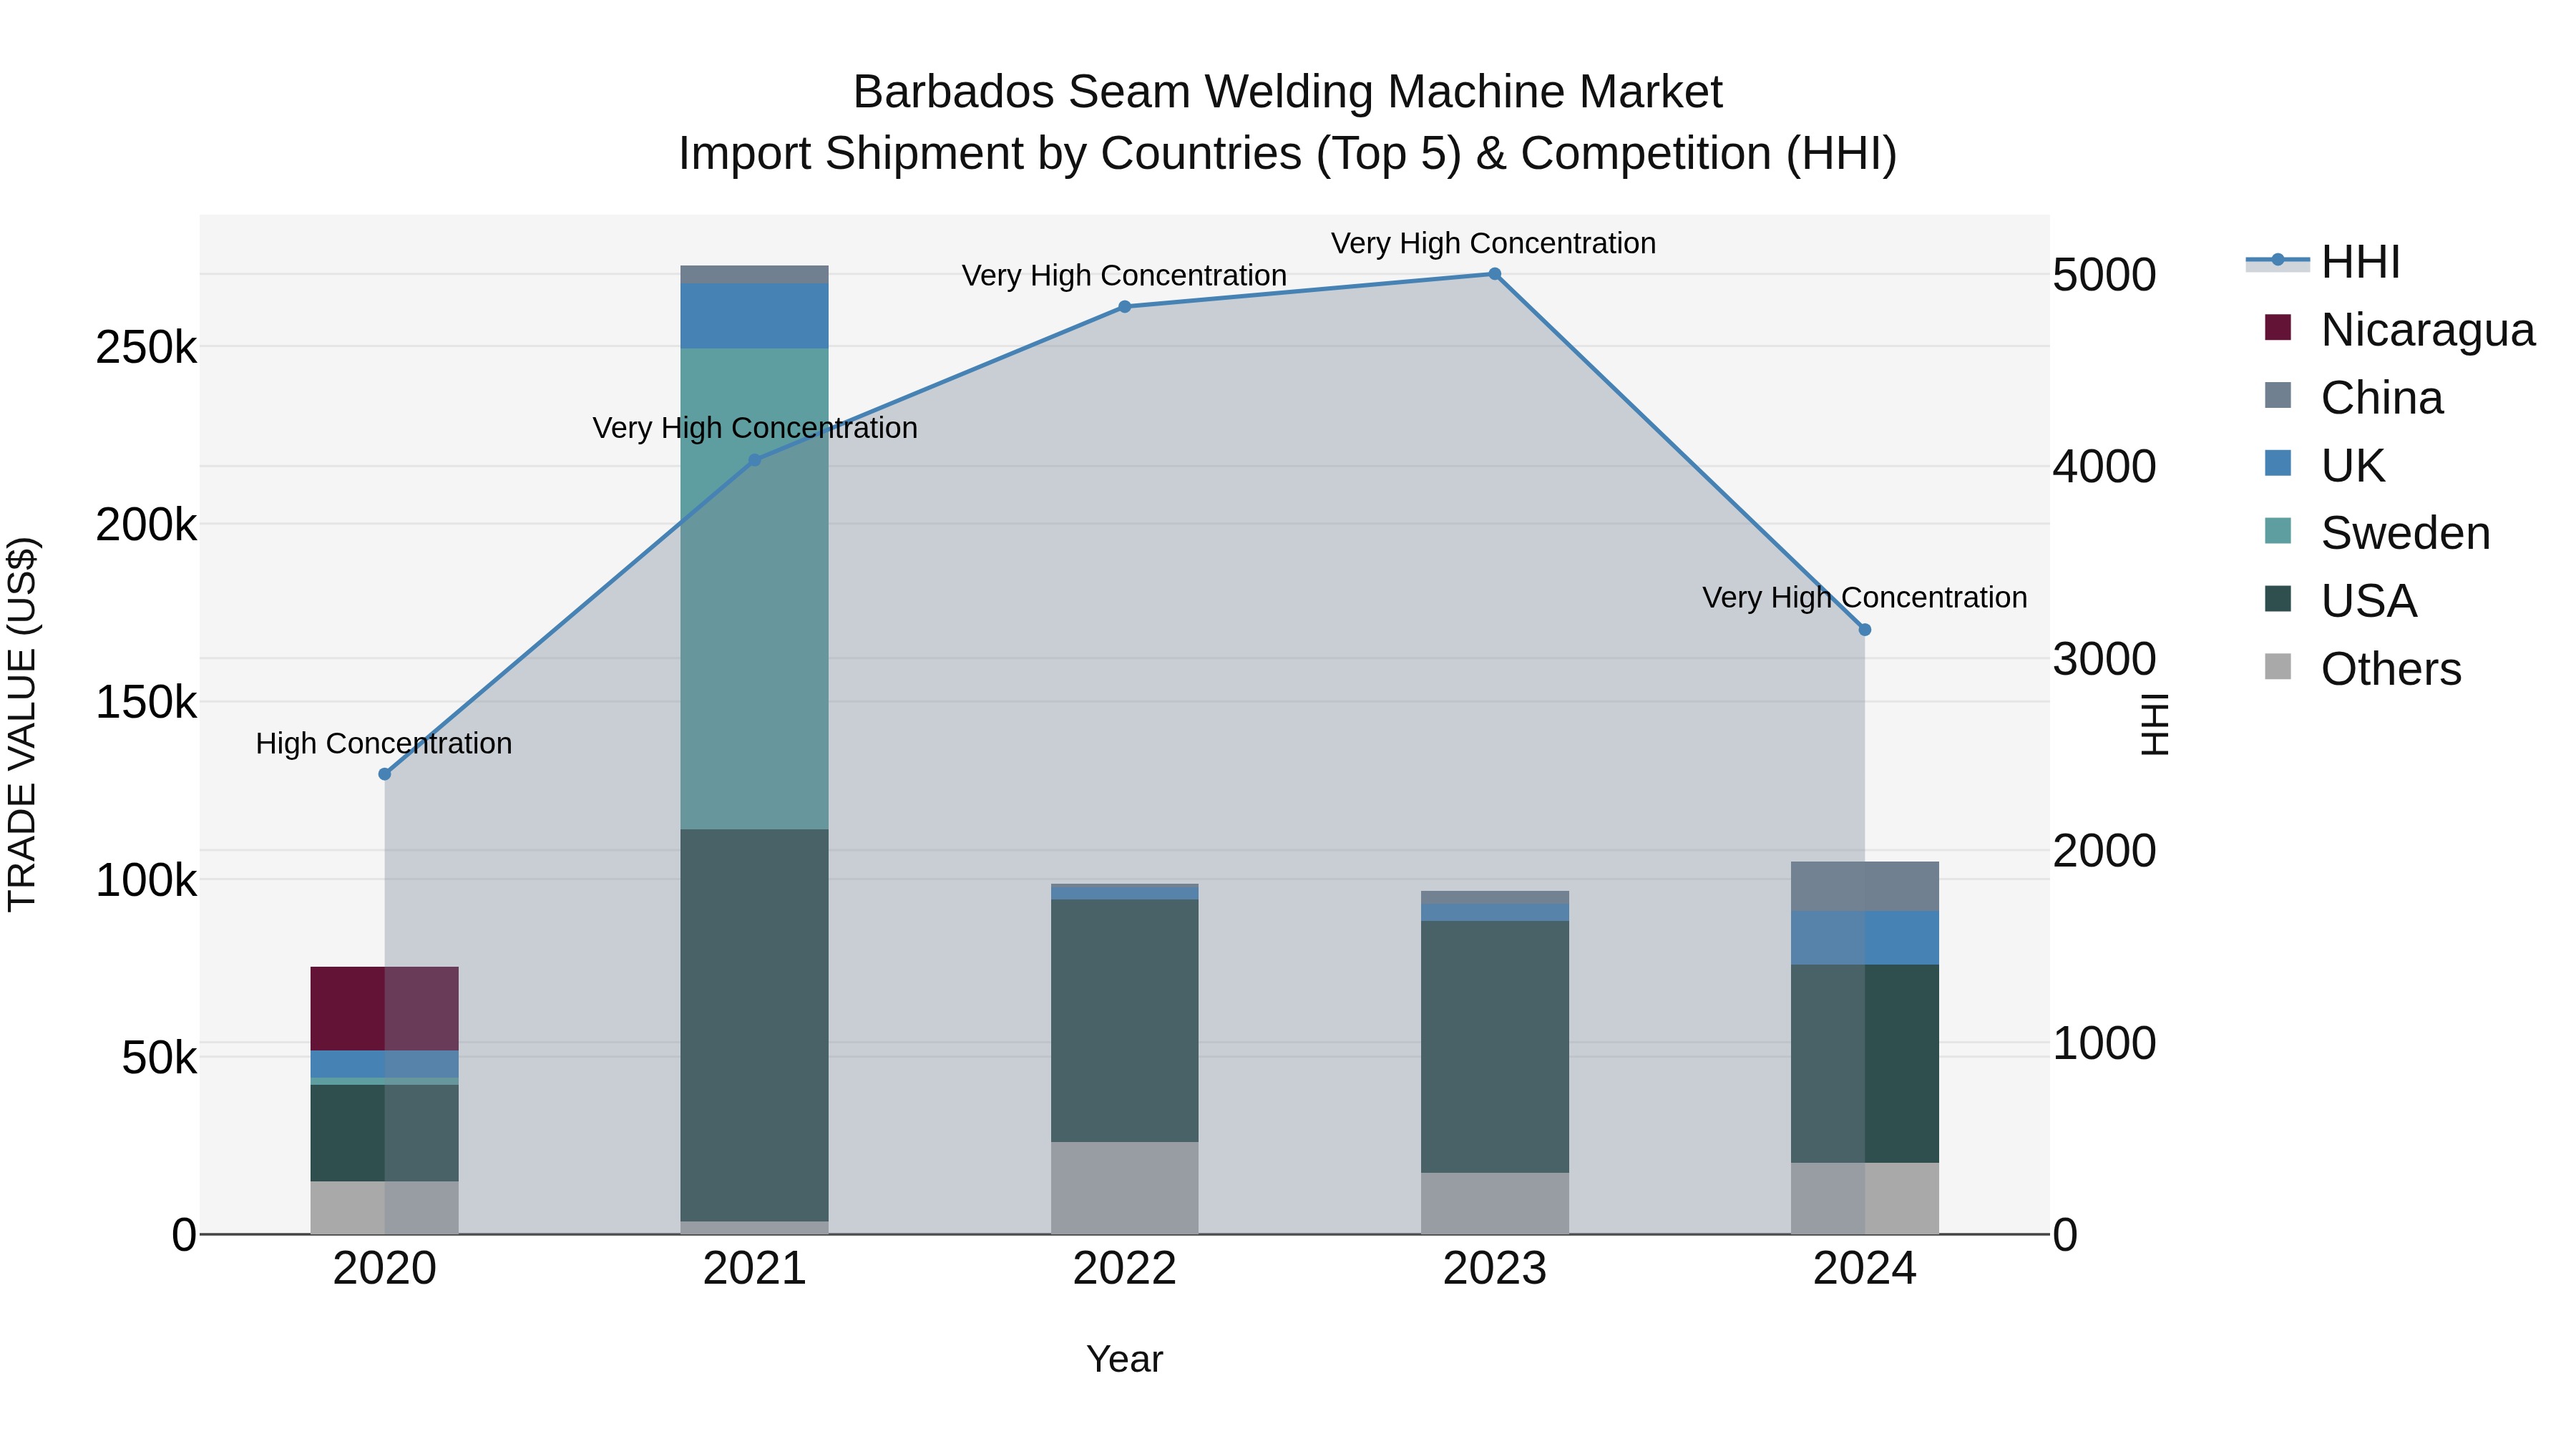Click the UK blue legend swatch

tap(2278, 463)
